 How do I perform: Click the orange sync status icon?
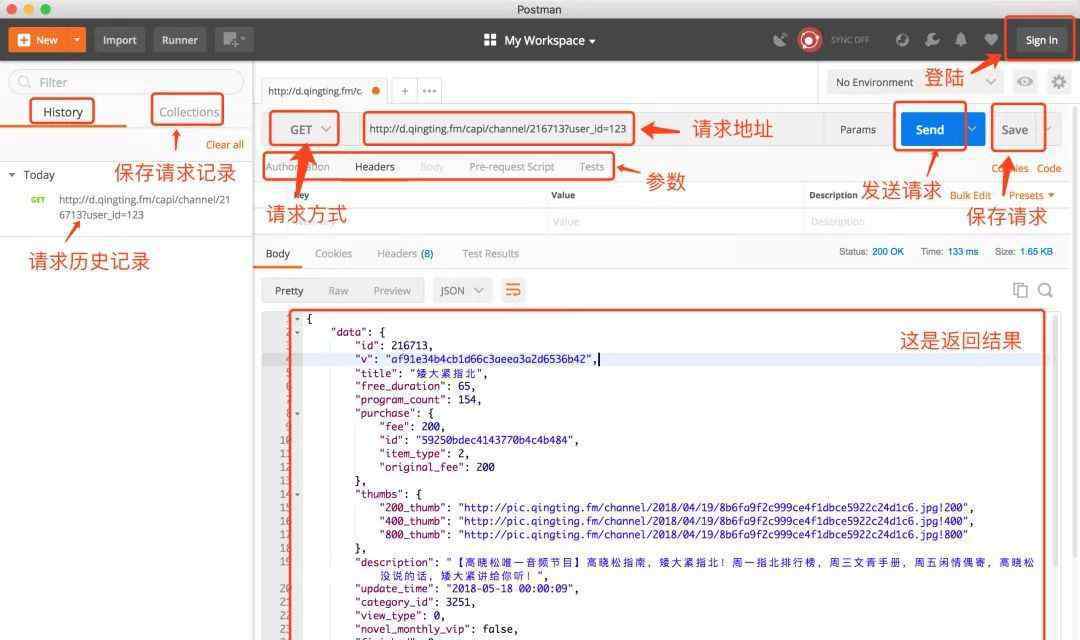[809, 40]
